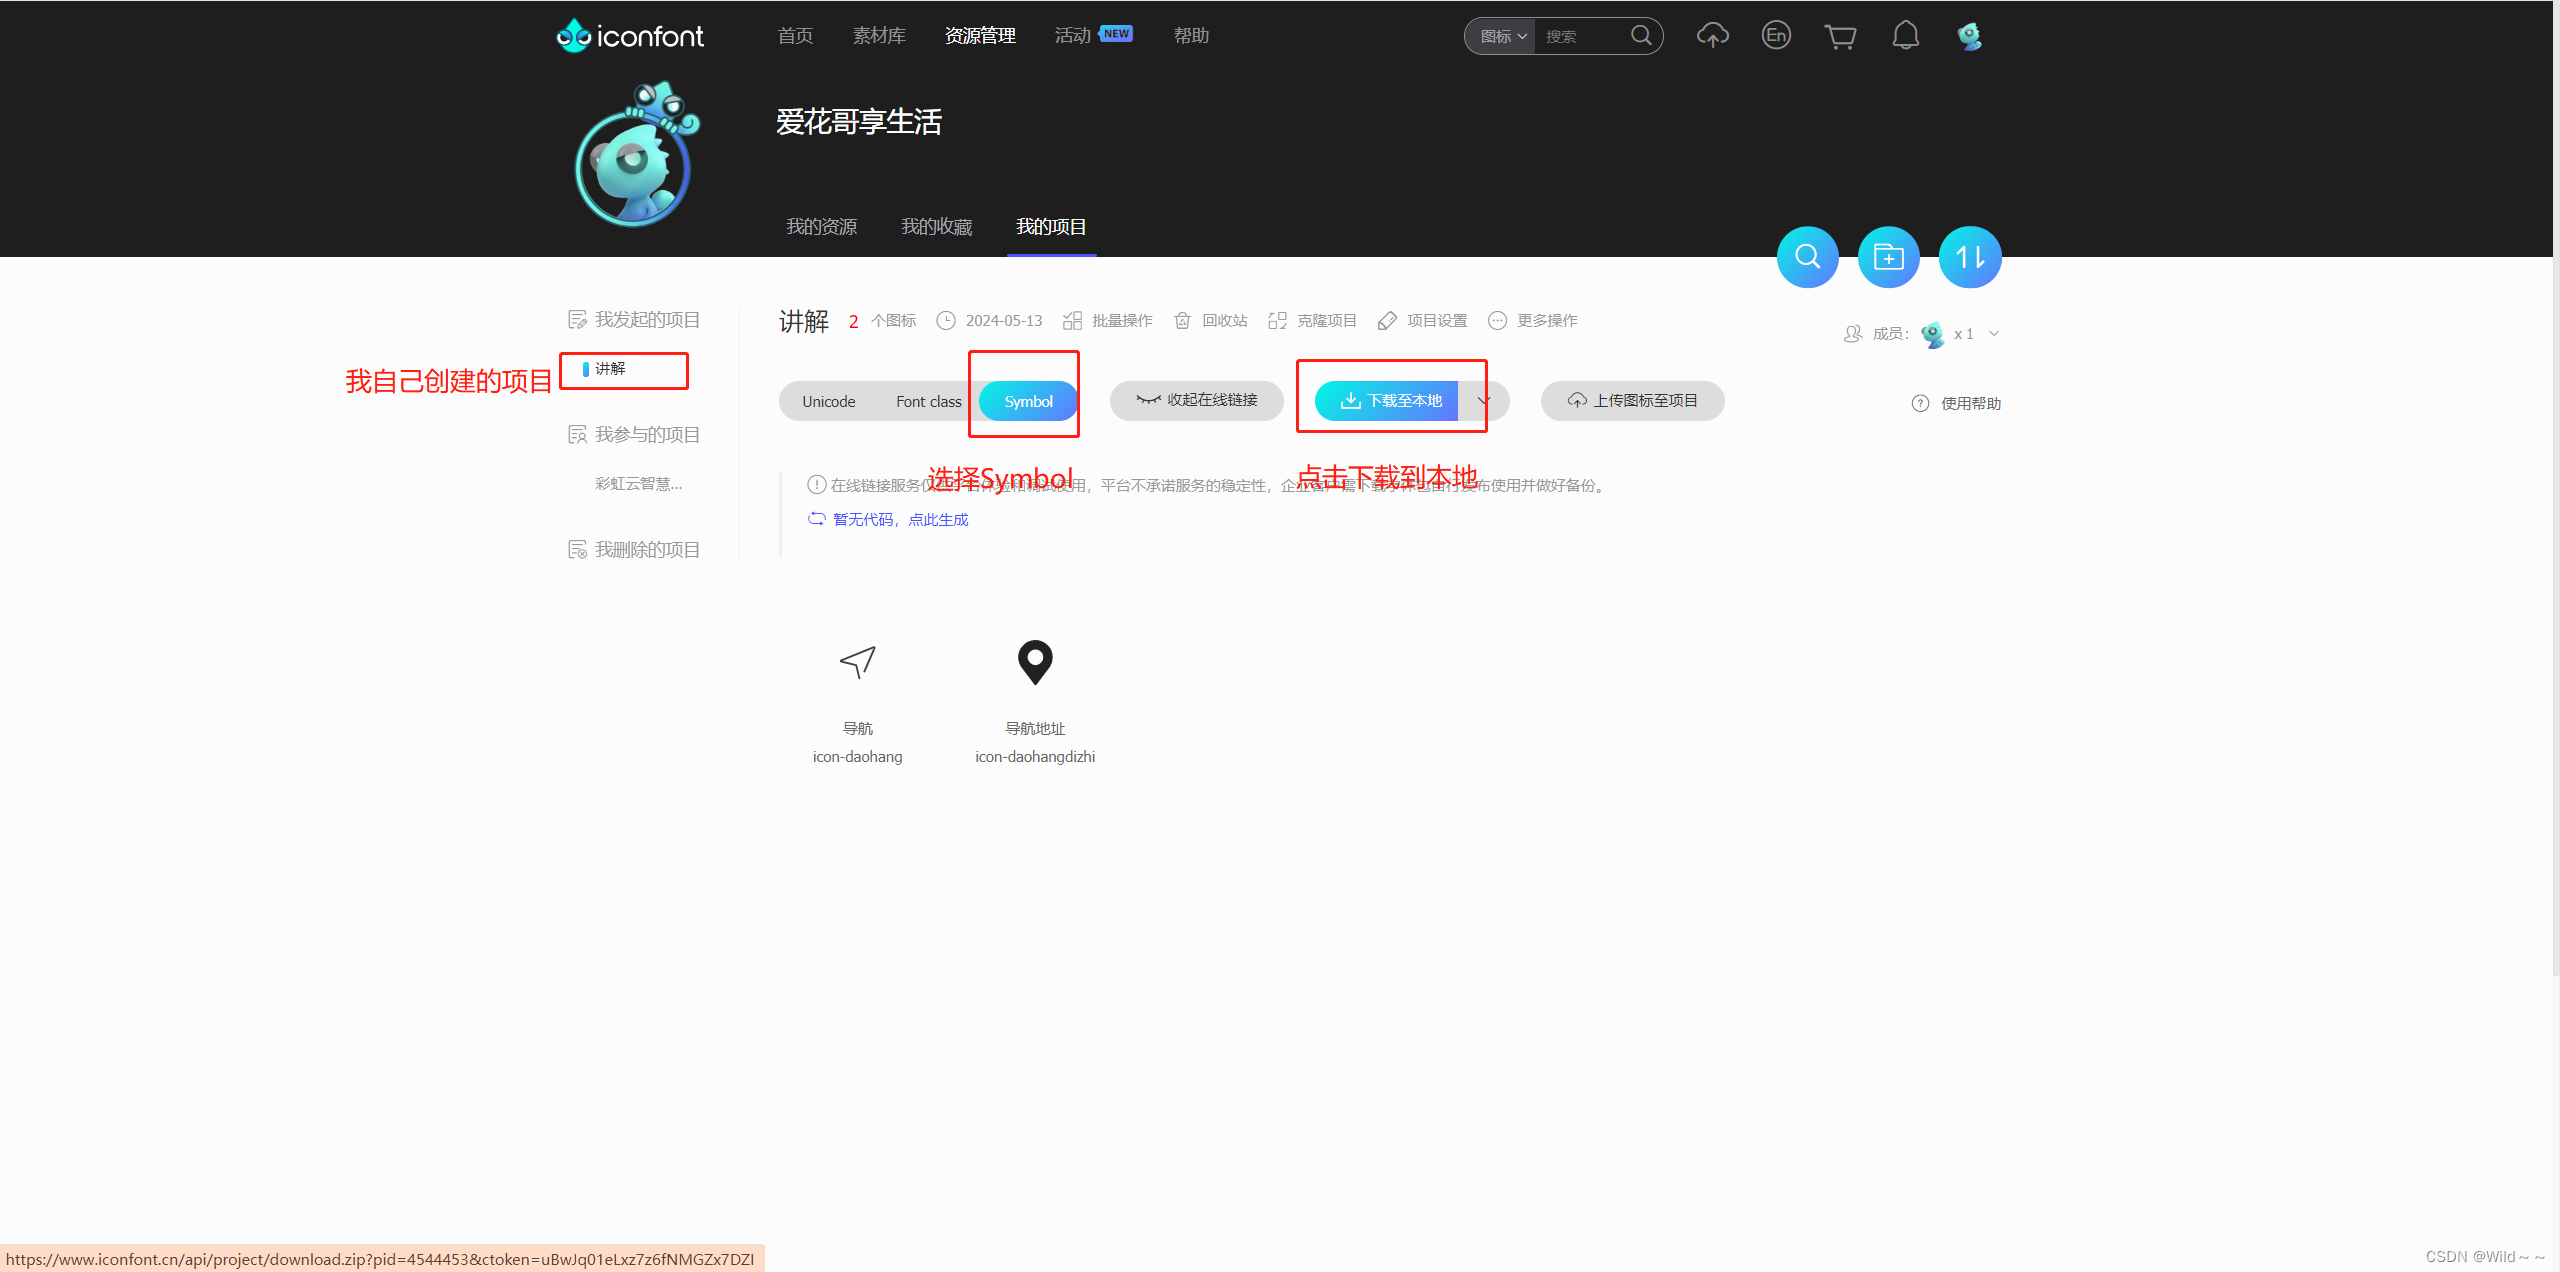Viewport: 2560px width, 1272px height.
Task: Switch code mode to Font class
Action: (928, 401)
